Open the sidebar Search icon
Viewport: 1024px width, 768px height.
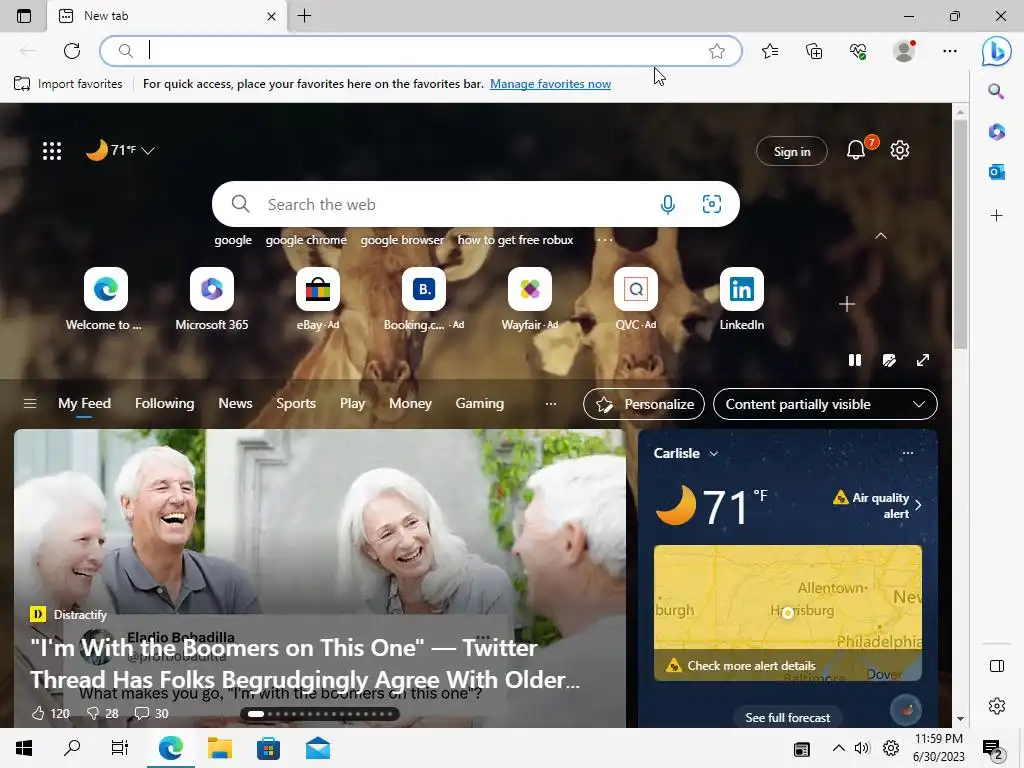(996, 91)
